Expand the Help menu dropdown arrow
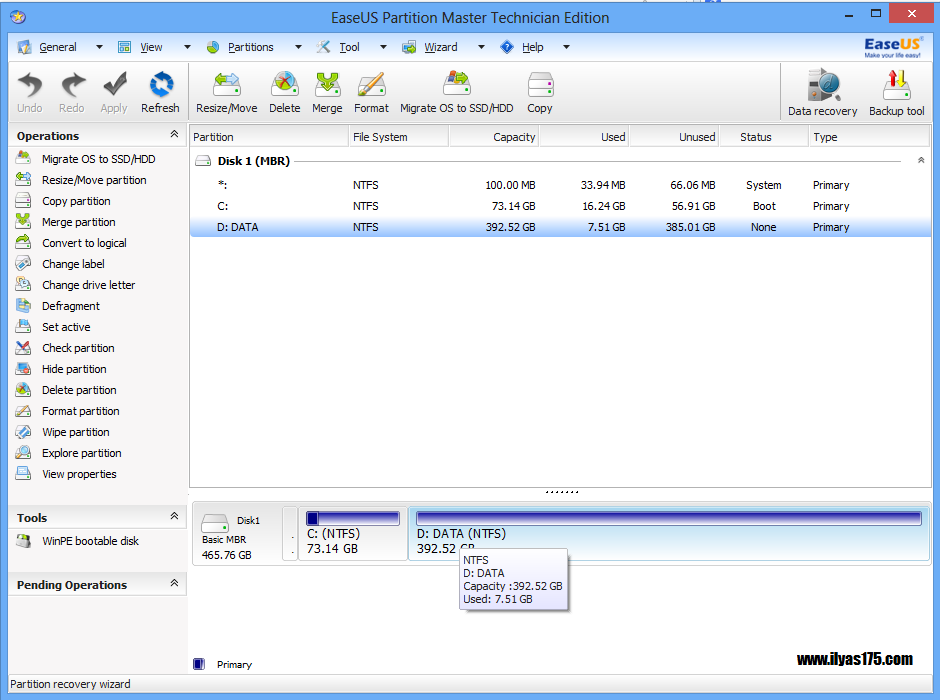Image resolution: width=940 pixels, height=700 pixels. [x=566, y=47]
